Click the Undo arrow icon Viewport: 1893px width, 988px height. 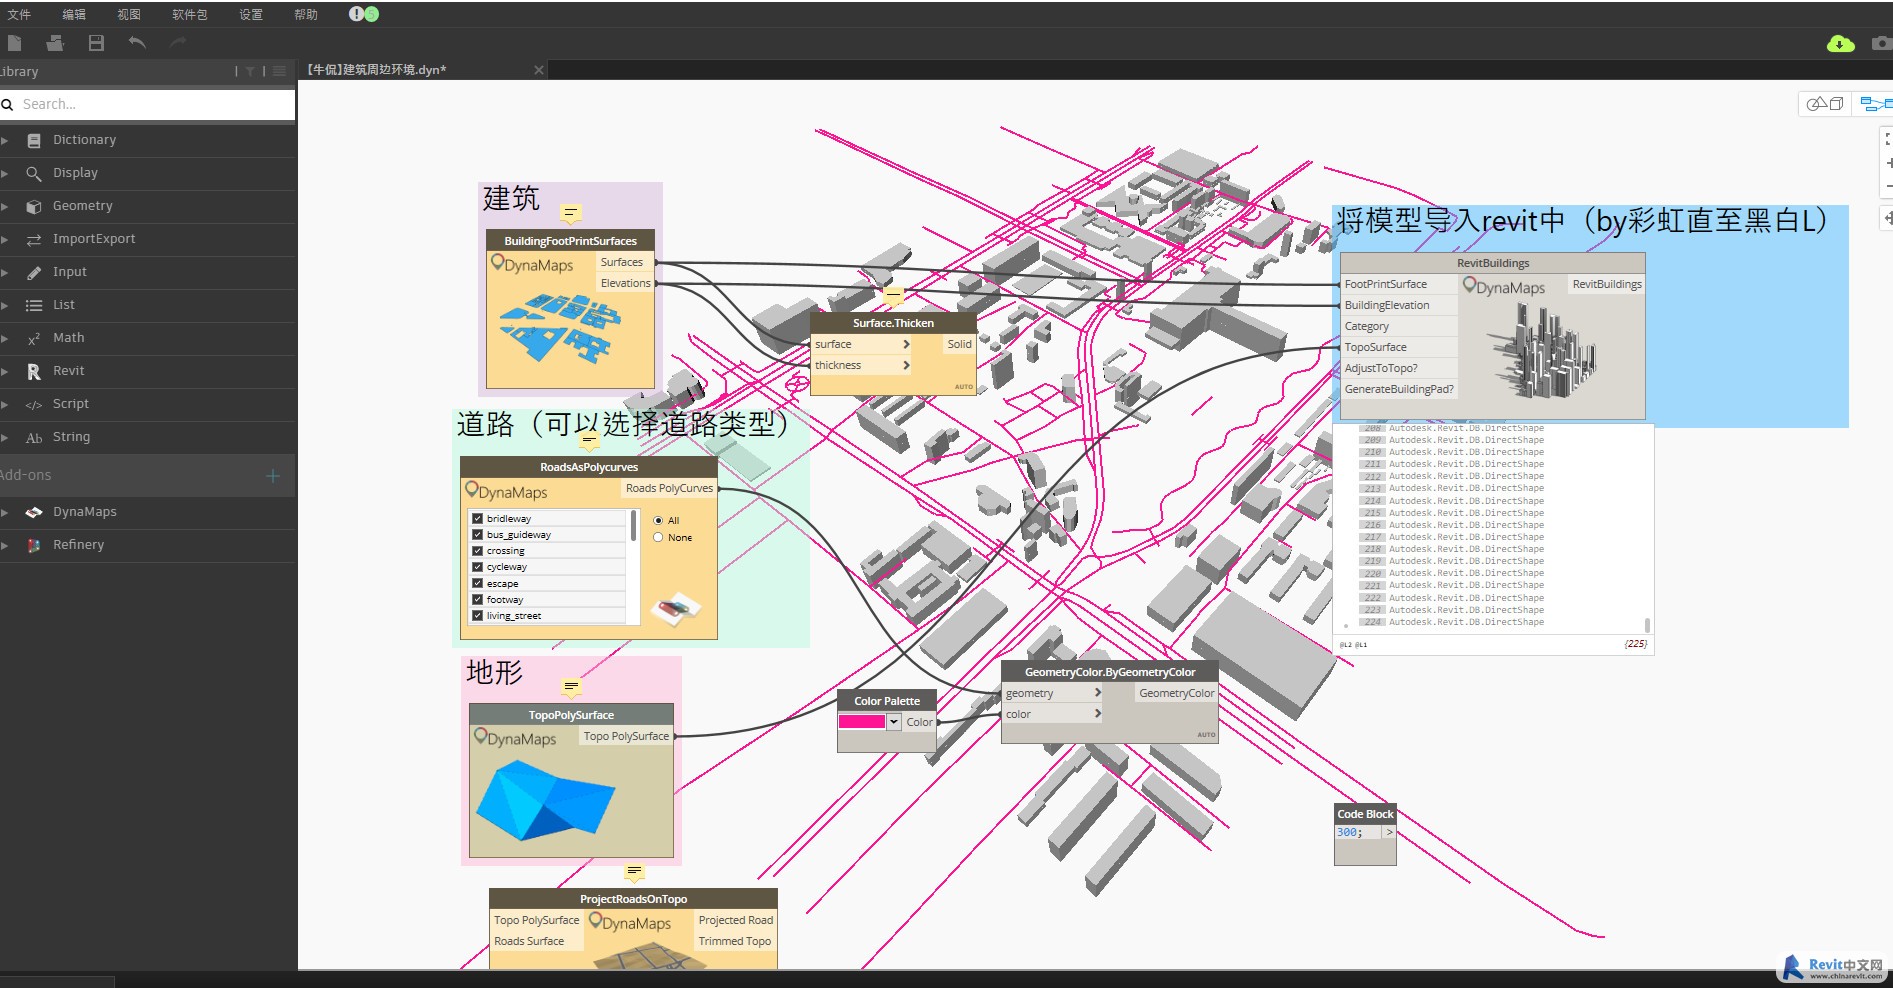[137, 42]
